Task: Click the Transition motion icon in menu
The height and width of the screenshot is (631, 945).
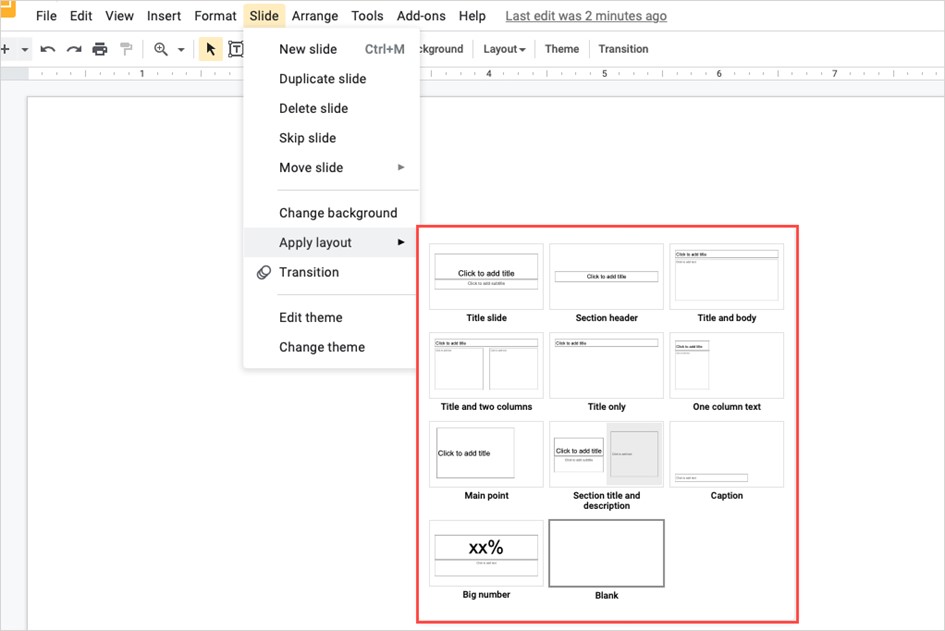Action: click(264, 272)
